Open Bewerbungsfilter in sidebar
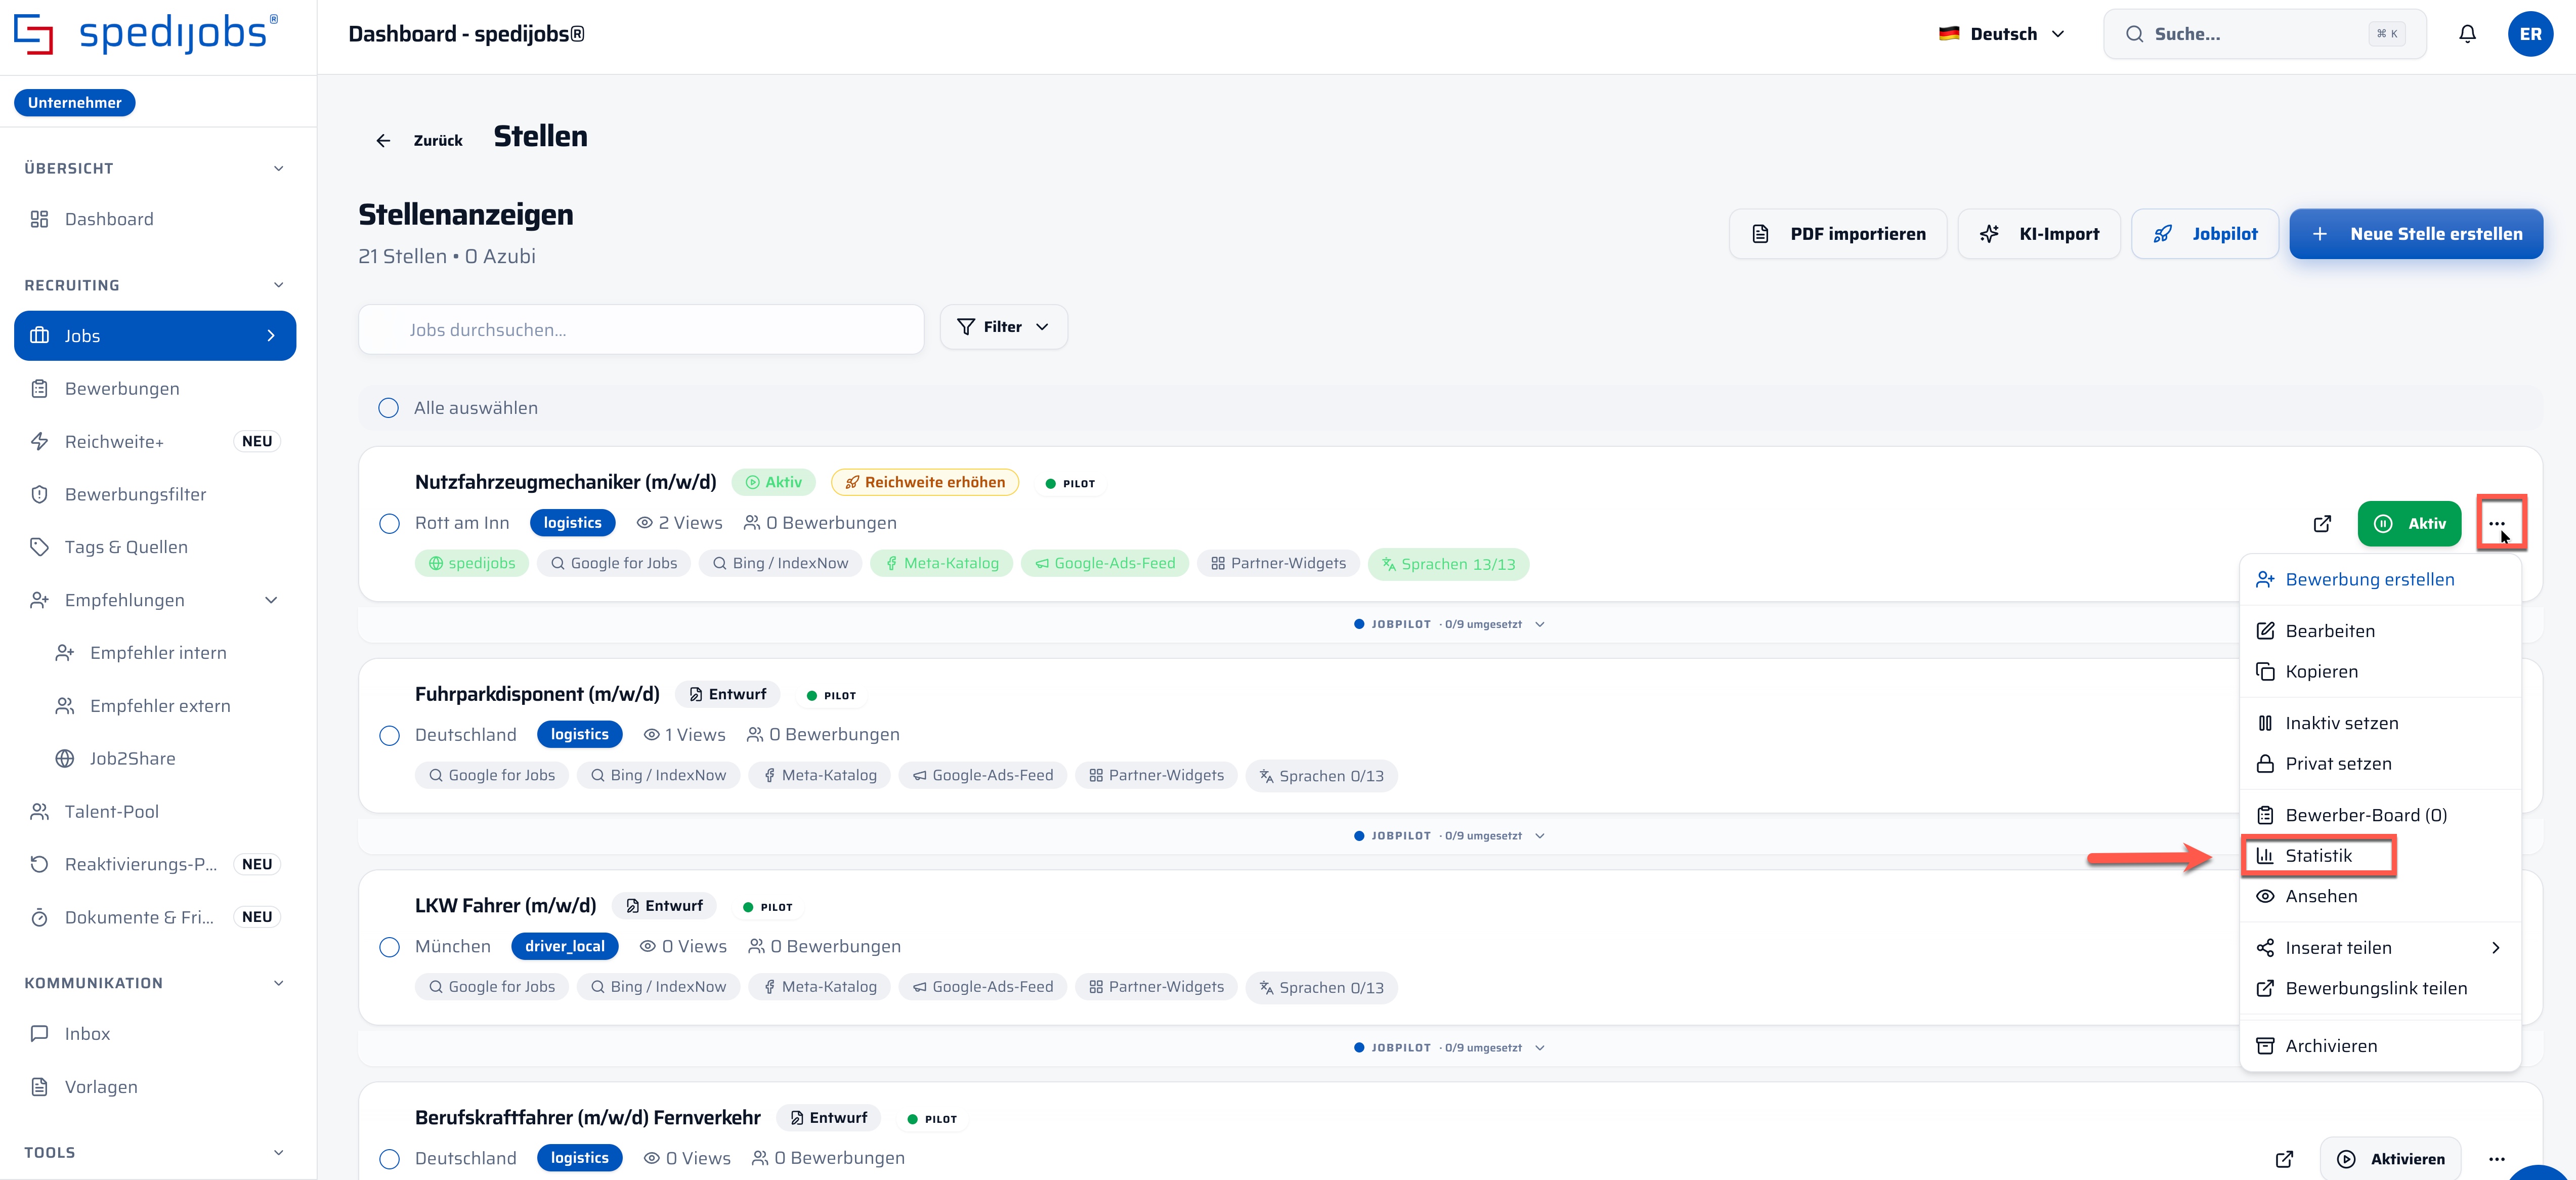Screen dimensions: 2576x1180 pyautogui.click(x=155, y=494)
